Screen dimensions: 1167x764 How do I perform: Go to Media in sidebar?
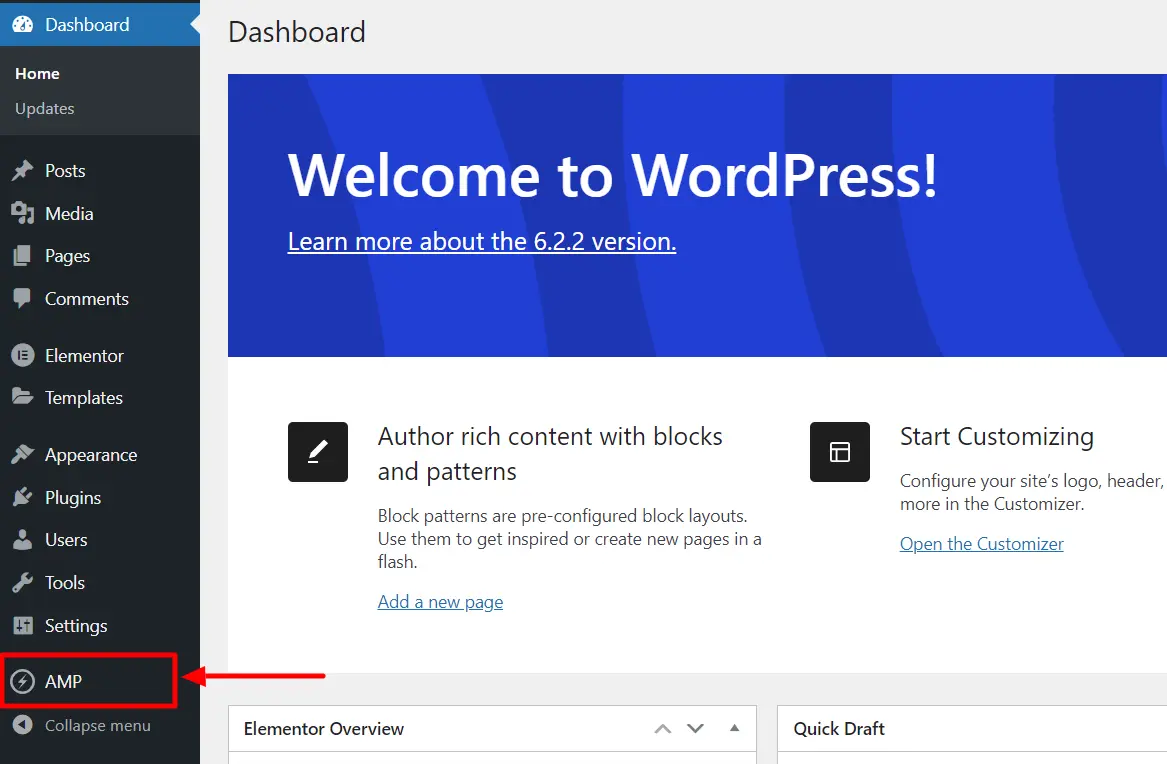click(x=100, y=214)
